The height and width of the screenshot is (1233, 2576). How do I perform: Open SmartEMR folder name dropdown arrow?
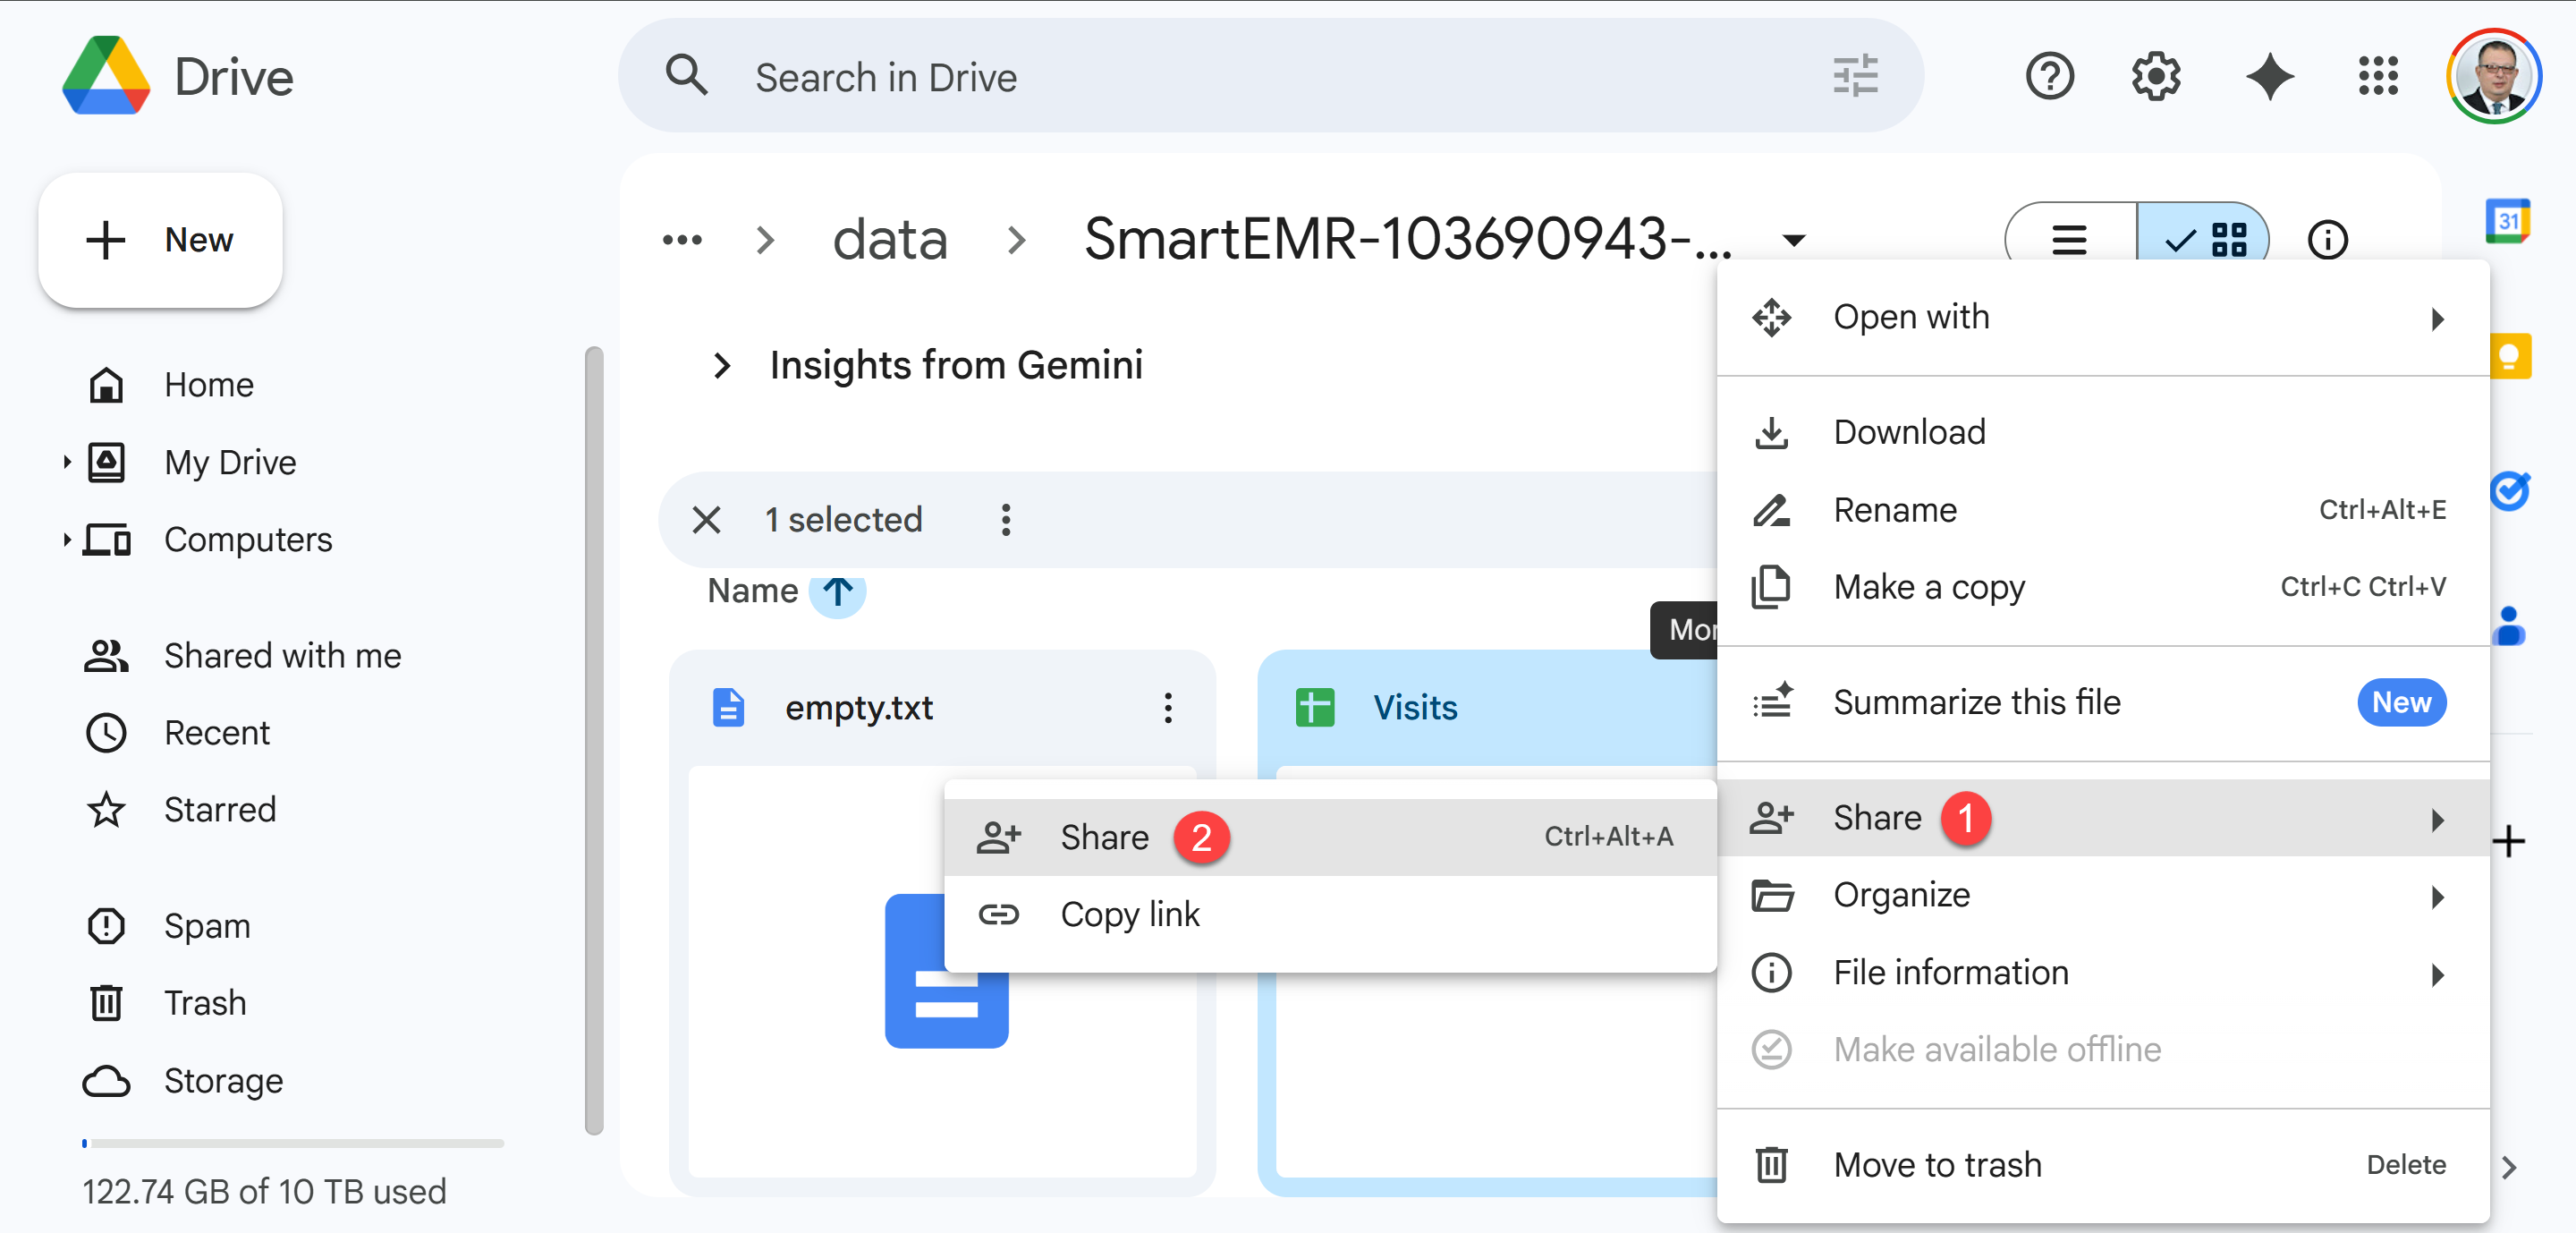[x=1794, y=240]
